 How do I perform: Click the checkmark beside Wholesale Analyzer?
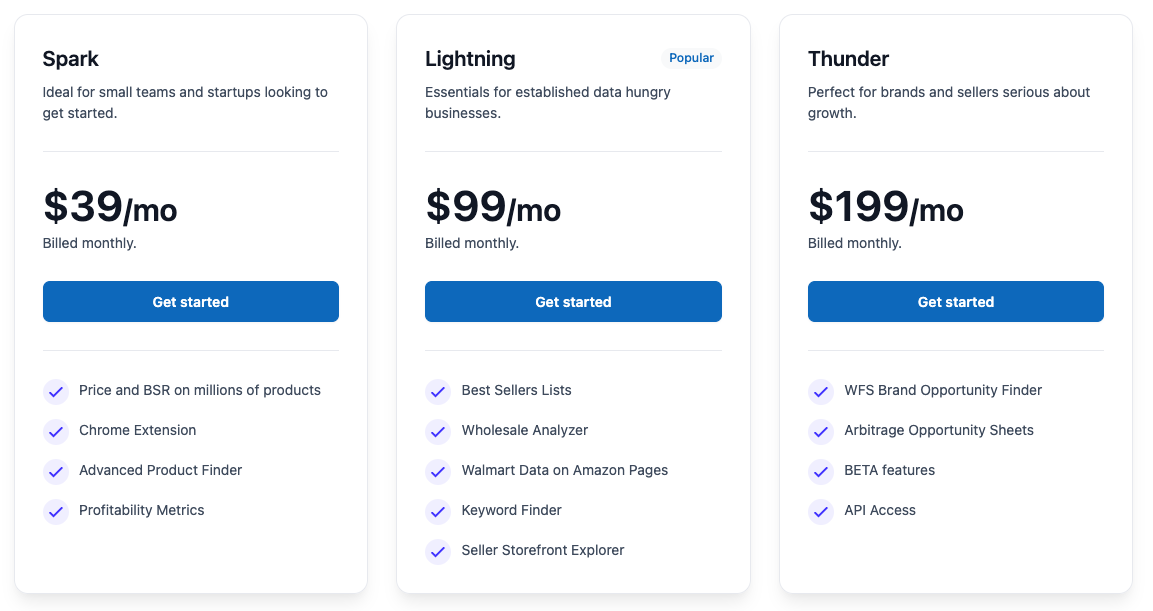pos(438,431)
